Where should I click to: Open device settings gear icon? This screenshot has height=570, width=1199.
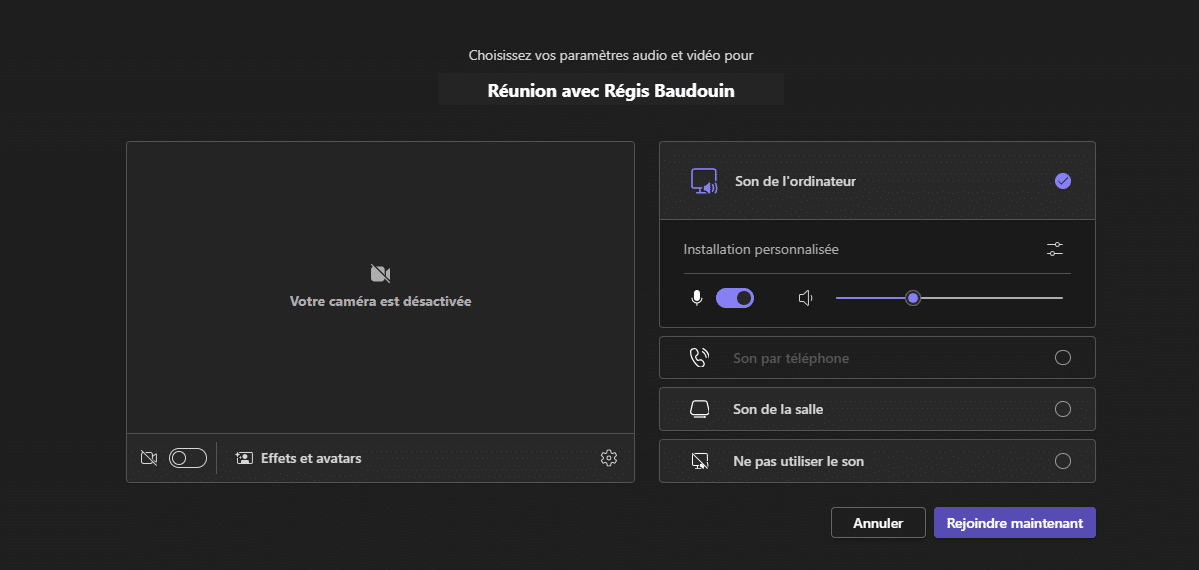(609, 458)
